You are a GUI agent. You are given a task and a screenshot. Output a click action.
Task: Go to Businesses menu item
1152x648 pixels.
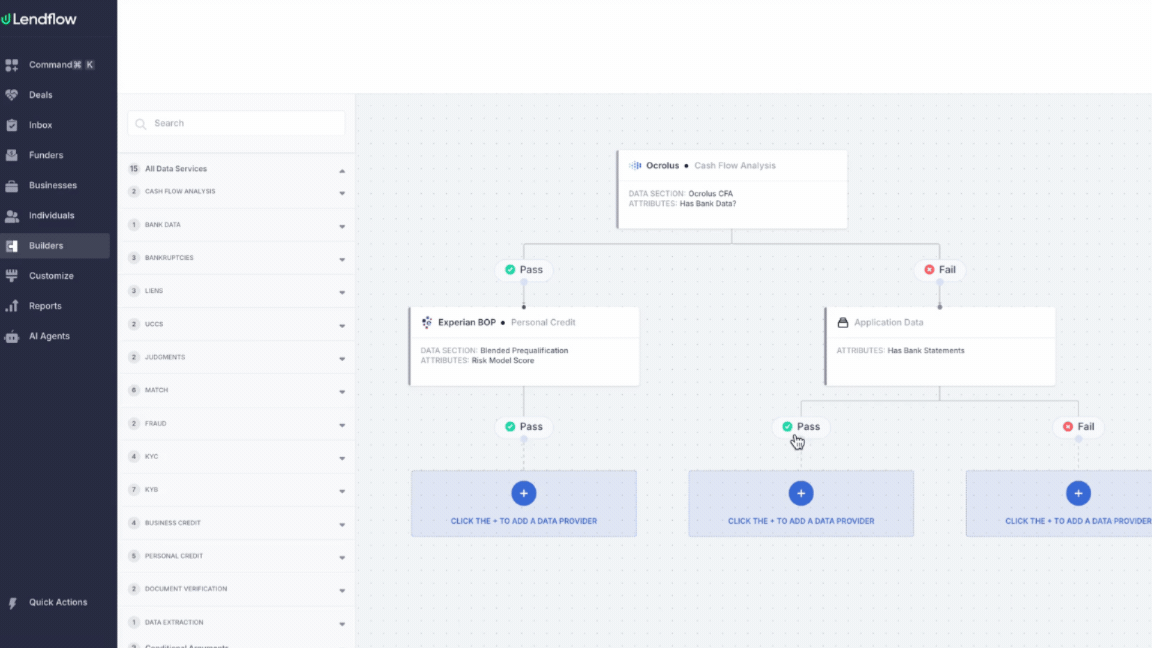coord(55,185)
